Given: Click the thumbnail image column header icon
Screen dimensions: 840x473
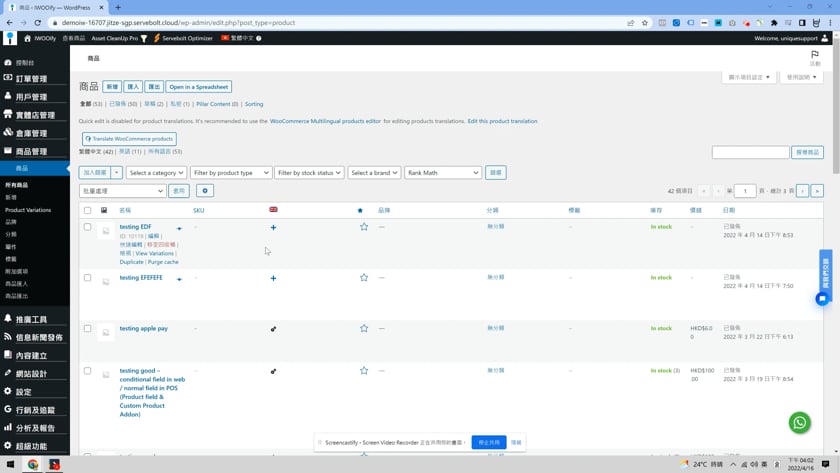Looking at the screenshot, I should pyautogui.click(x=104, y=210).
